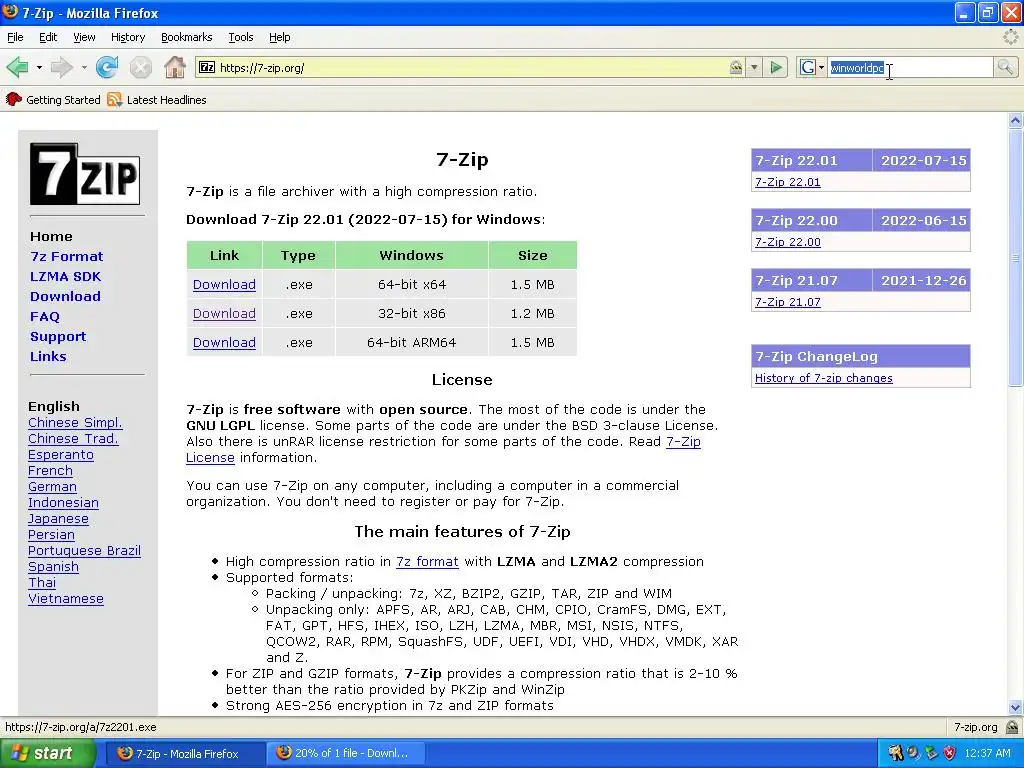Click the padlock icon in address bar

(736, 67)
